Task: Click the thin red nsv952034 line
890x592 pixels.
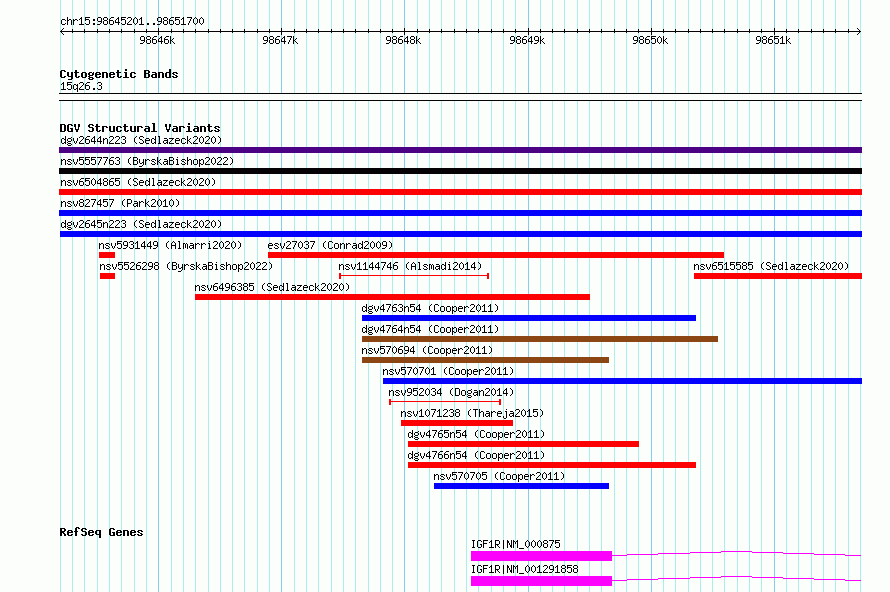Action: (x=445, y=402)
